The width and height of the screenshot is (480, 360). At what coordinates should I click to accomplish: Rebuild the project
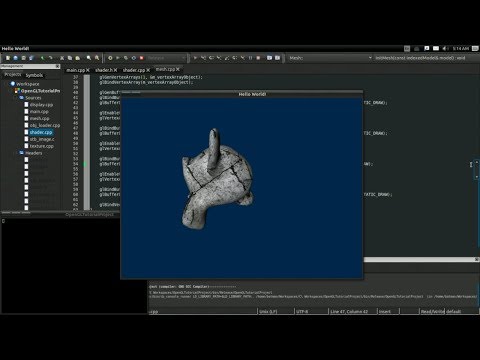(x=134, y=58)
